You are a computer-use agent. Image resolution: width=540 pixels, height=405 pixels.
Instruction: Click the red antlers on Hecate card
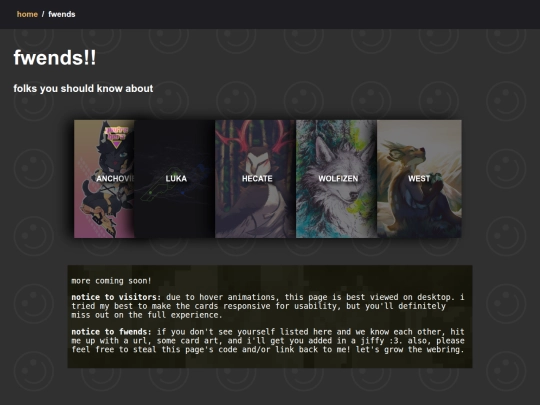(256, 136)
